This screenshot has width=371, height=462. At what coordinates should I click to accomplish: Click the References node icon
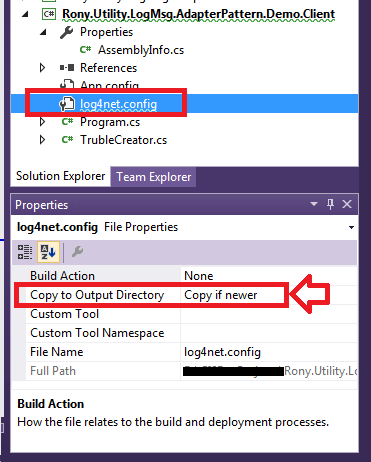click(x=67, y=68)
